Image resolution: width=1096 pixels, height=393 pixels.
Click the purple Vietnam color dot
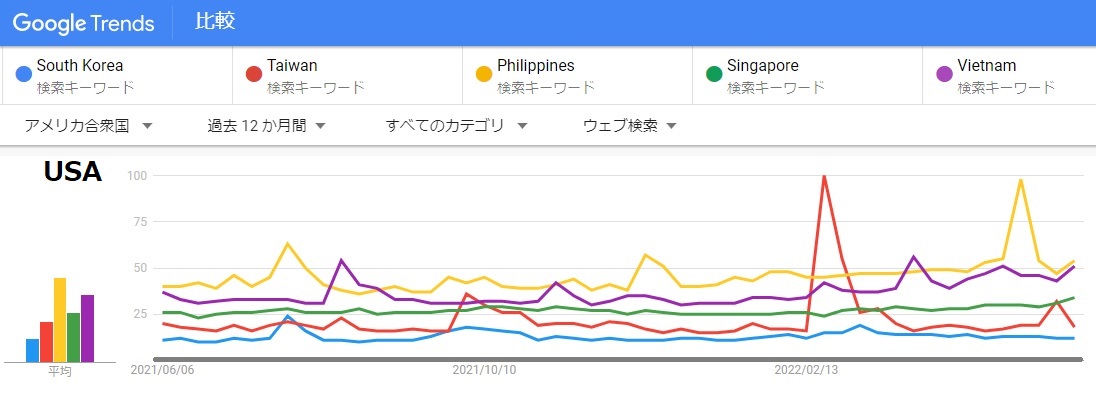point(944,74)
